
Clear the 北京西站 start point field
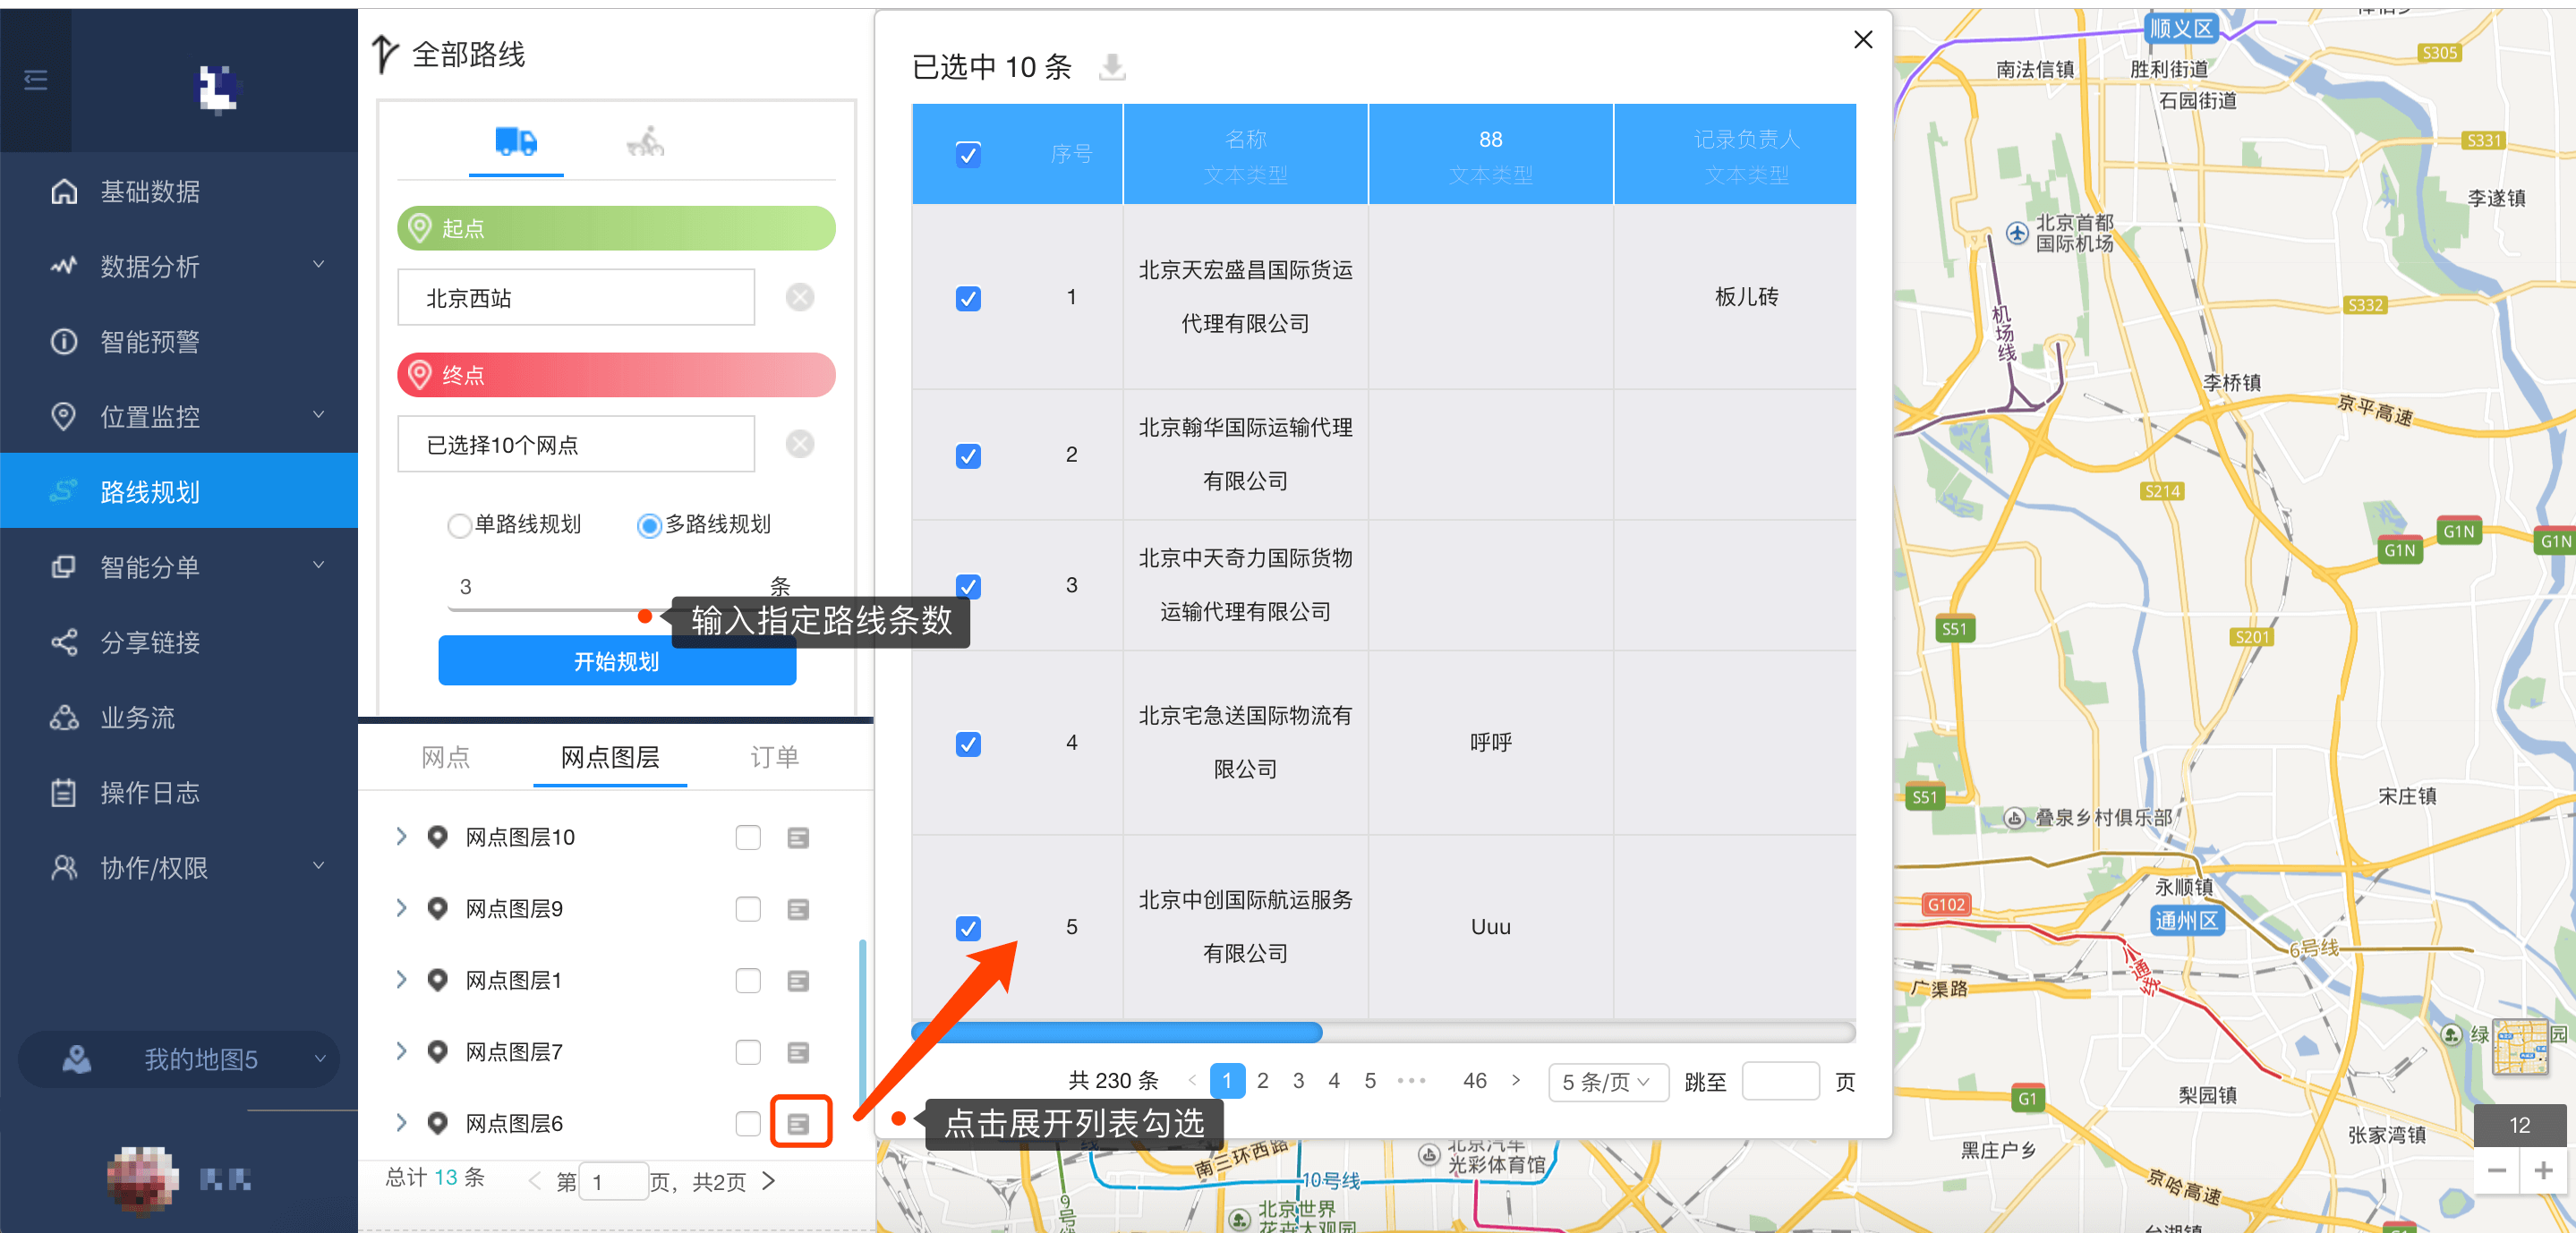(800, 297)
